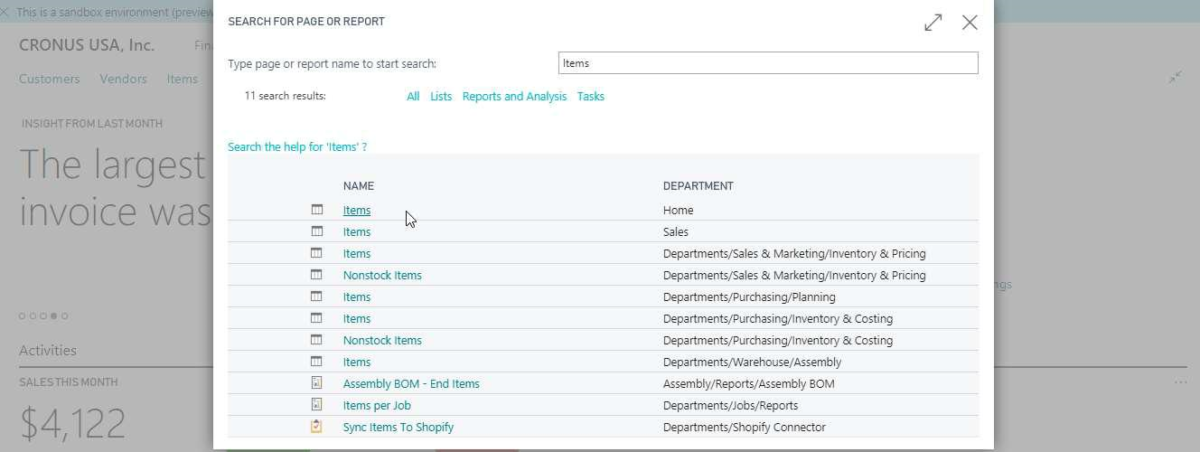Click task icon beside Sync Items To Shopify

click(x=317, y=427)
